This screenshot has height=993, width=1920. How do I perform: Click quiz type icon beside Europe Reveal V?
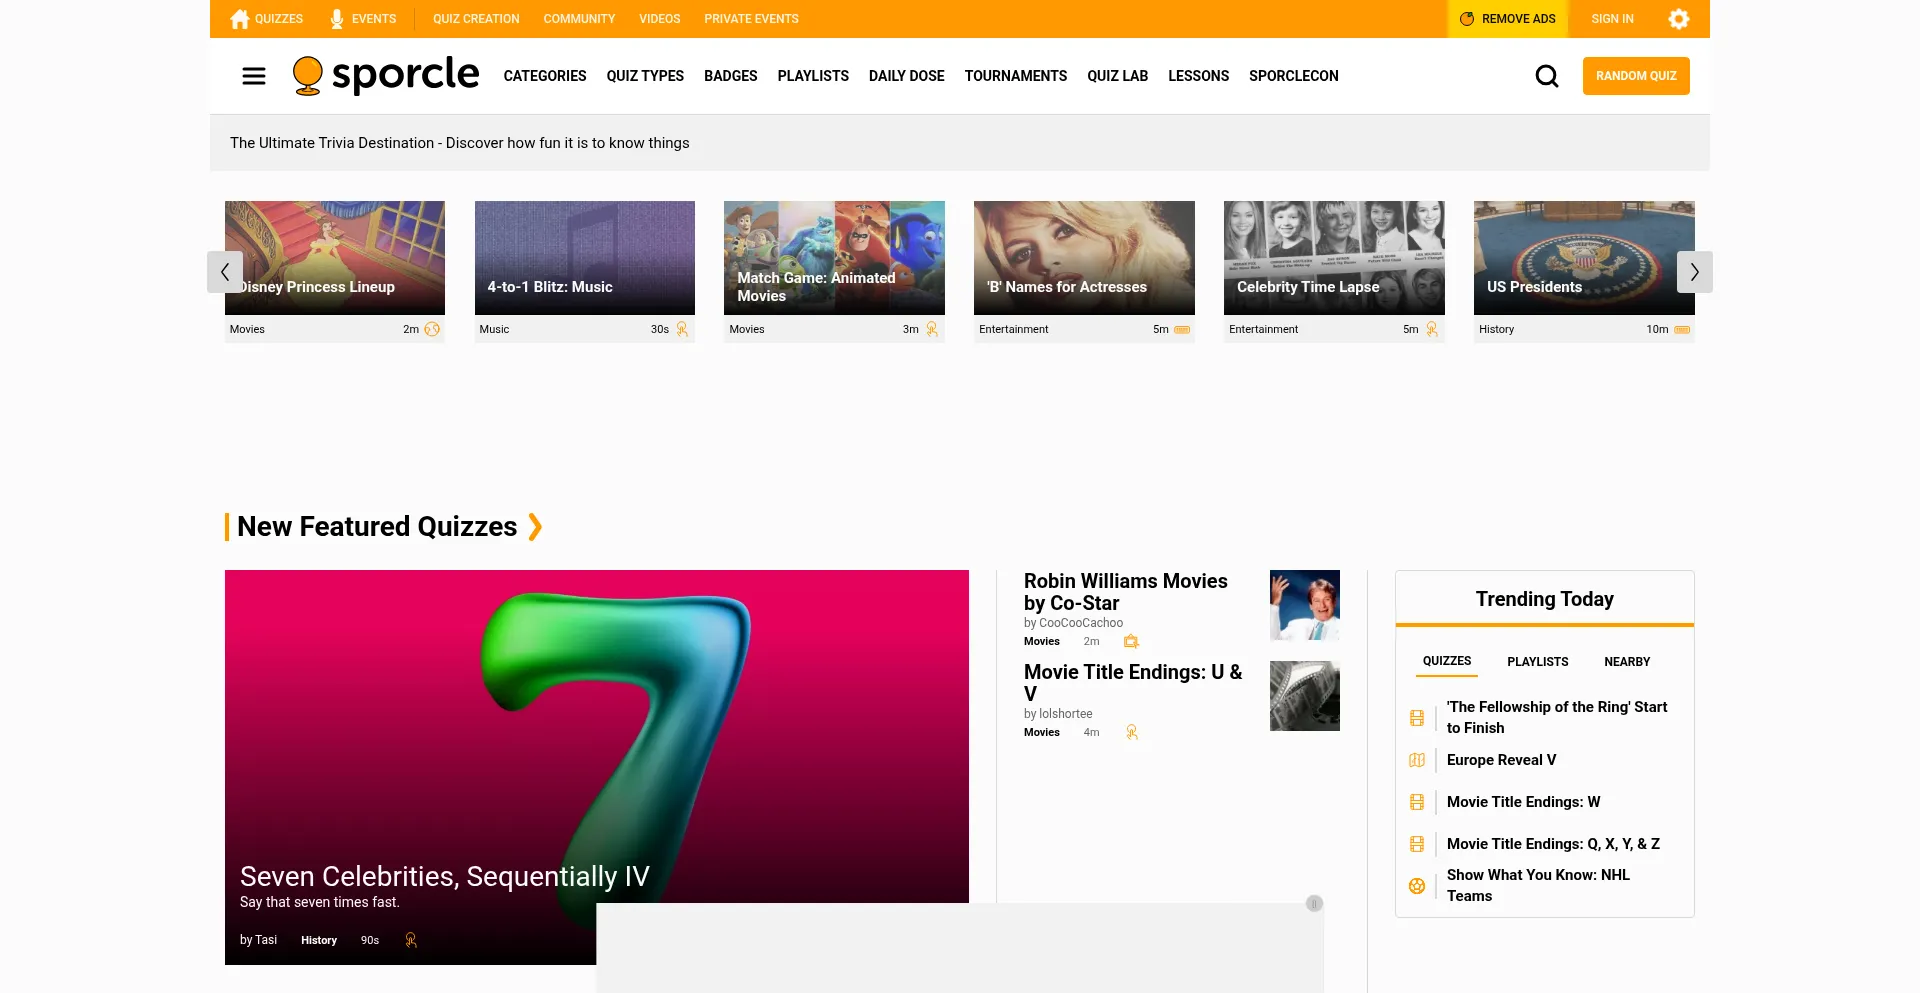point(1417,760)
